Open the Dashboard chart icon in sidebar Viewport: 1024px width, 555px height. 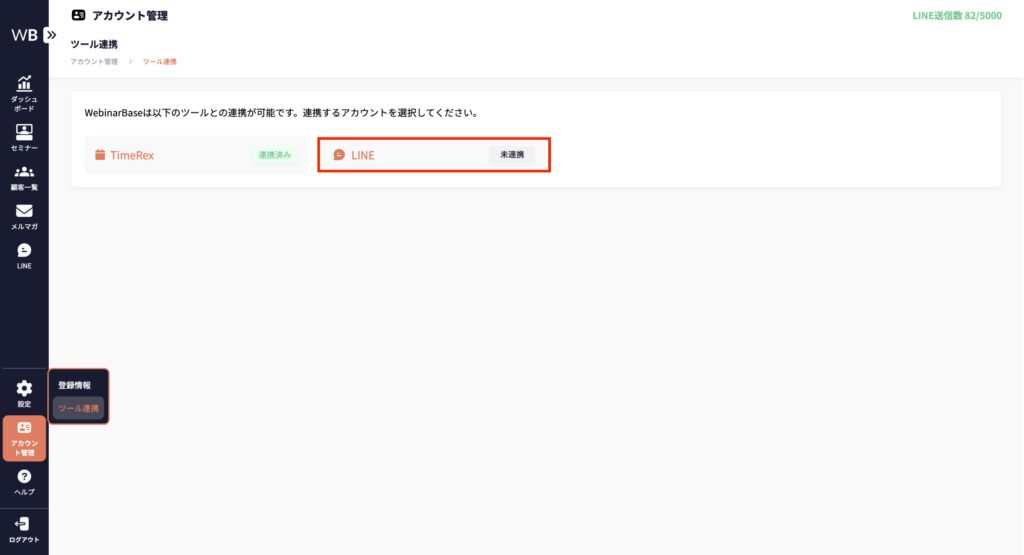[x=24, y=84]
